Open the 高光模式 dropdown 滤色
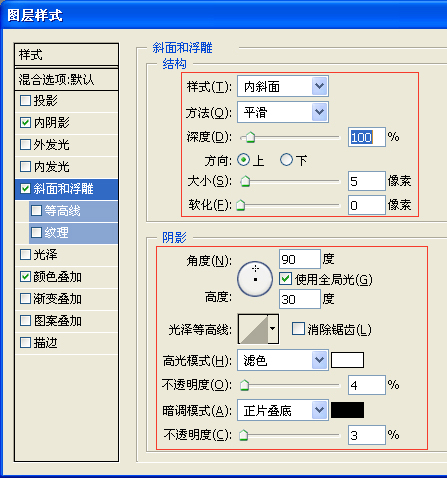Screen dimensions: 447x478 click(x=283, y=360)
